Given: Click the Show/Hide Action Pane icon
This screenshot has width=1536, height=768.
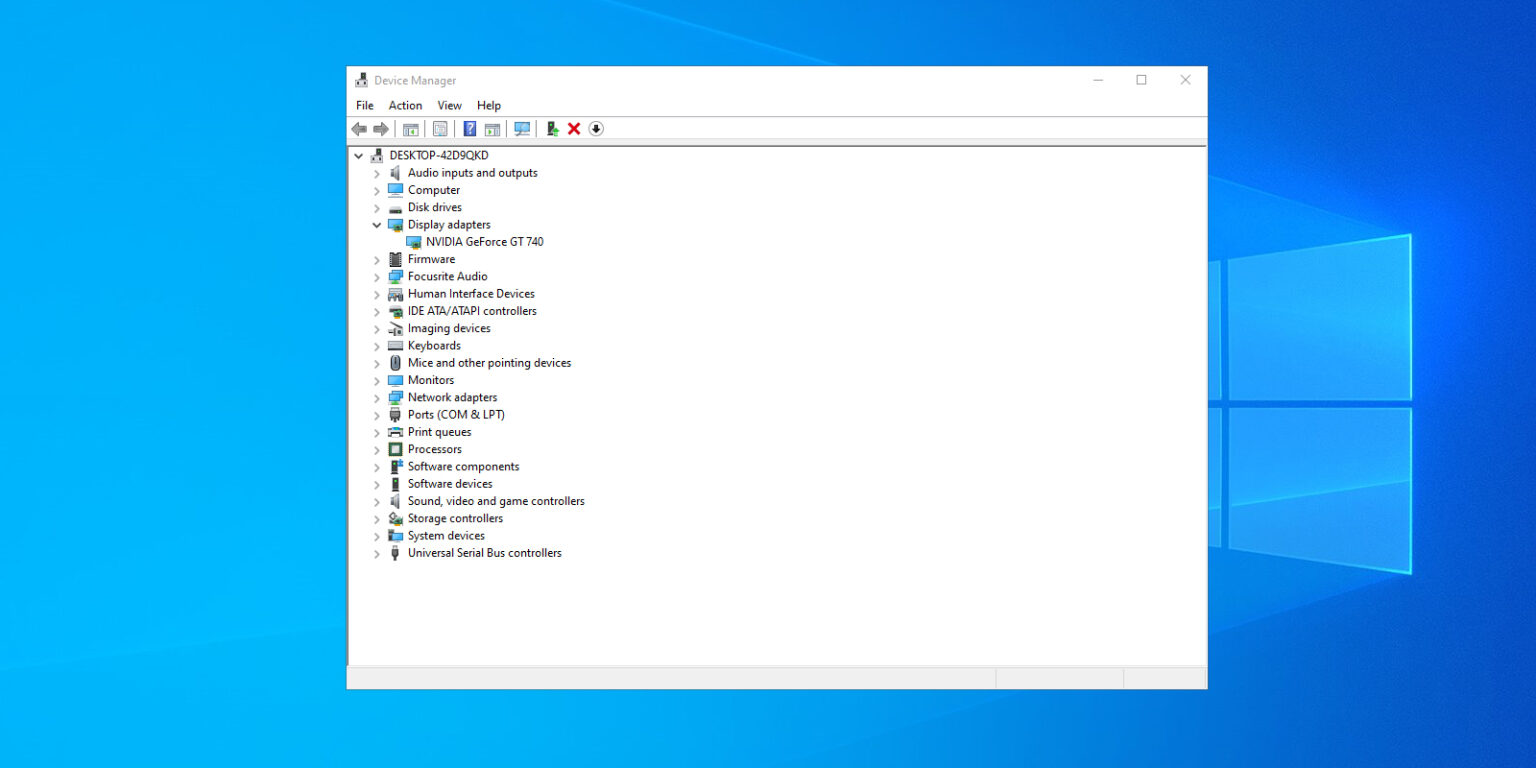Looking at the screenshot, I should pyautogui.click(x=492, y=129).
